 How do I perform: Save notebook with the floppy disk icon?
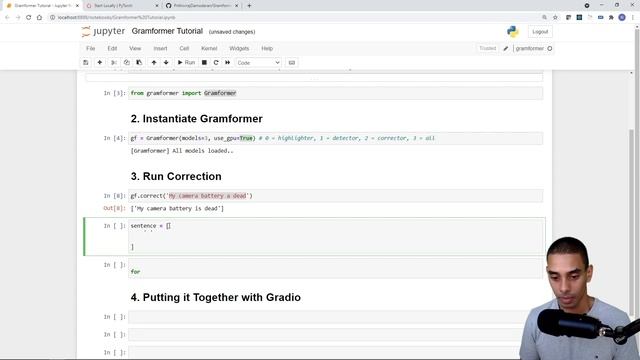coord(86,62)
